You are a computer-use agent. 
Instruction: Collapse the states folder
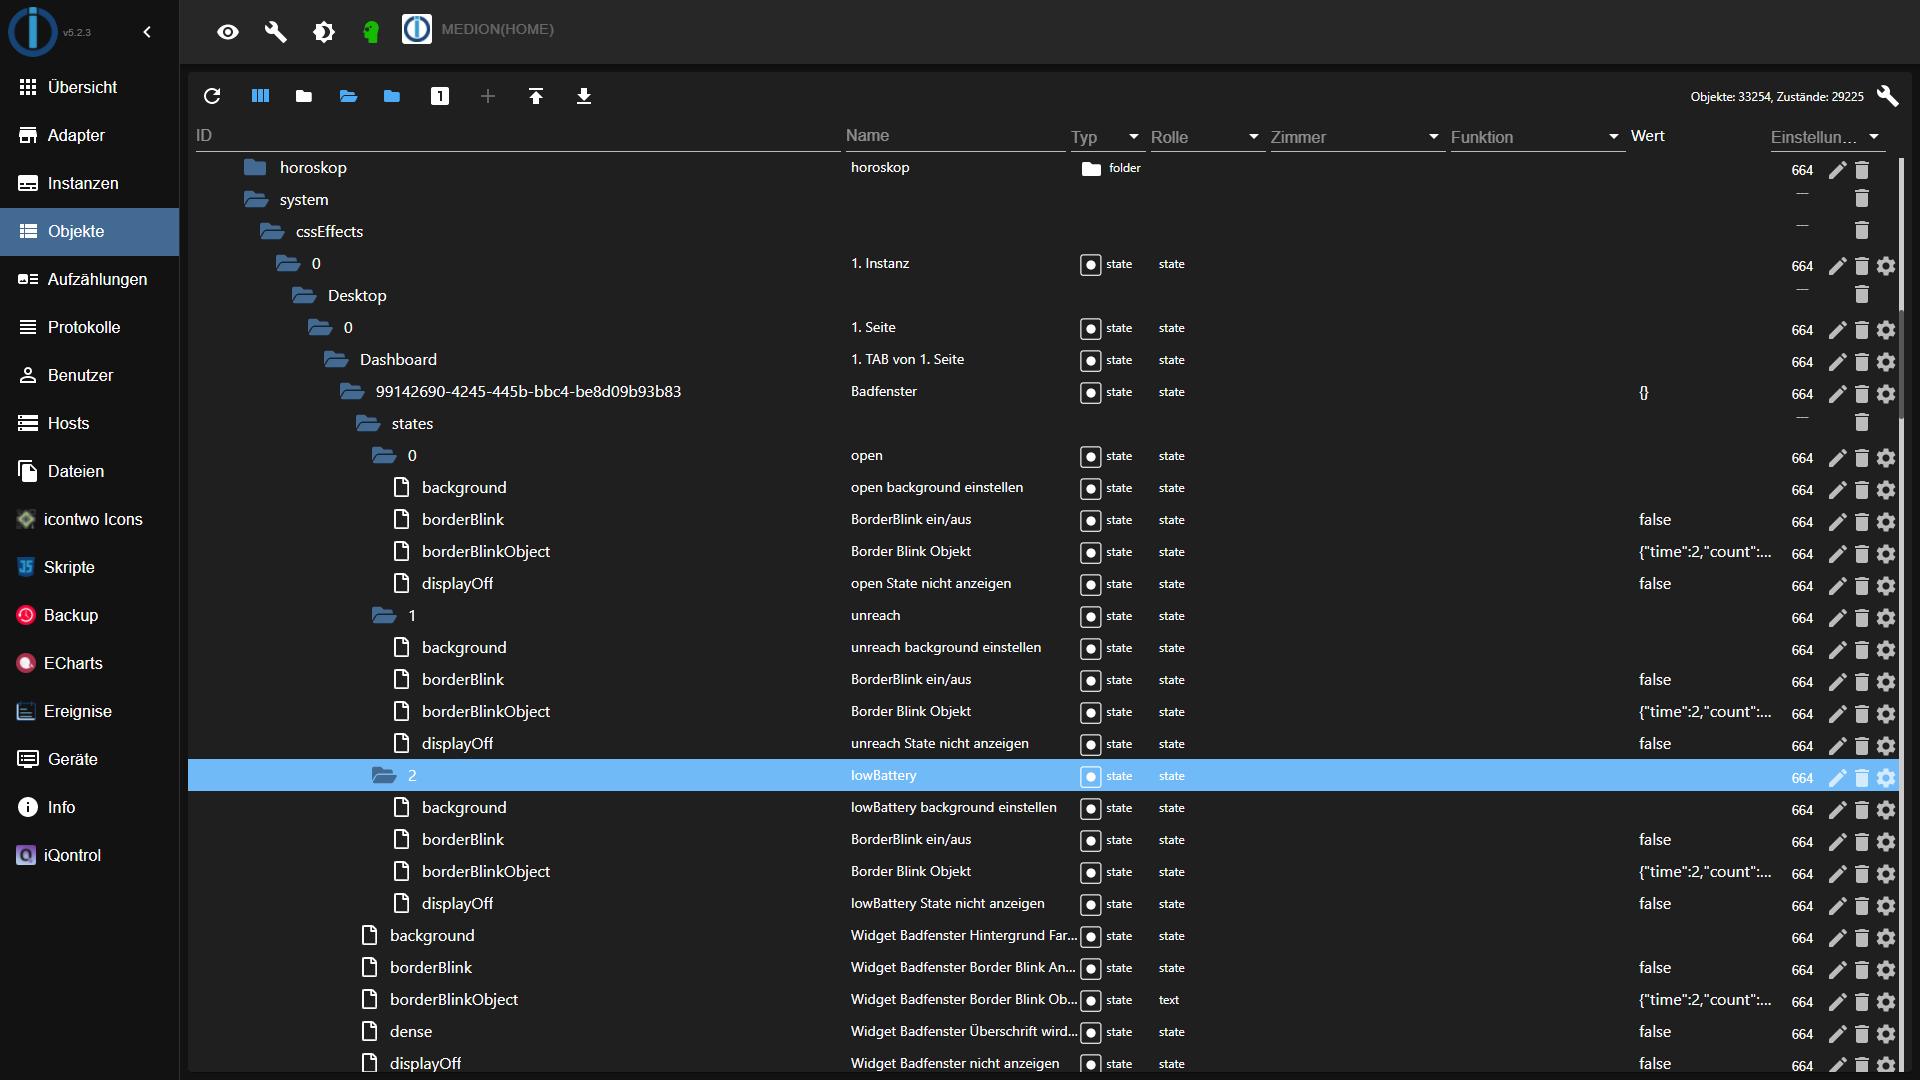coord(368,423)
